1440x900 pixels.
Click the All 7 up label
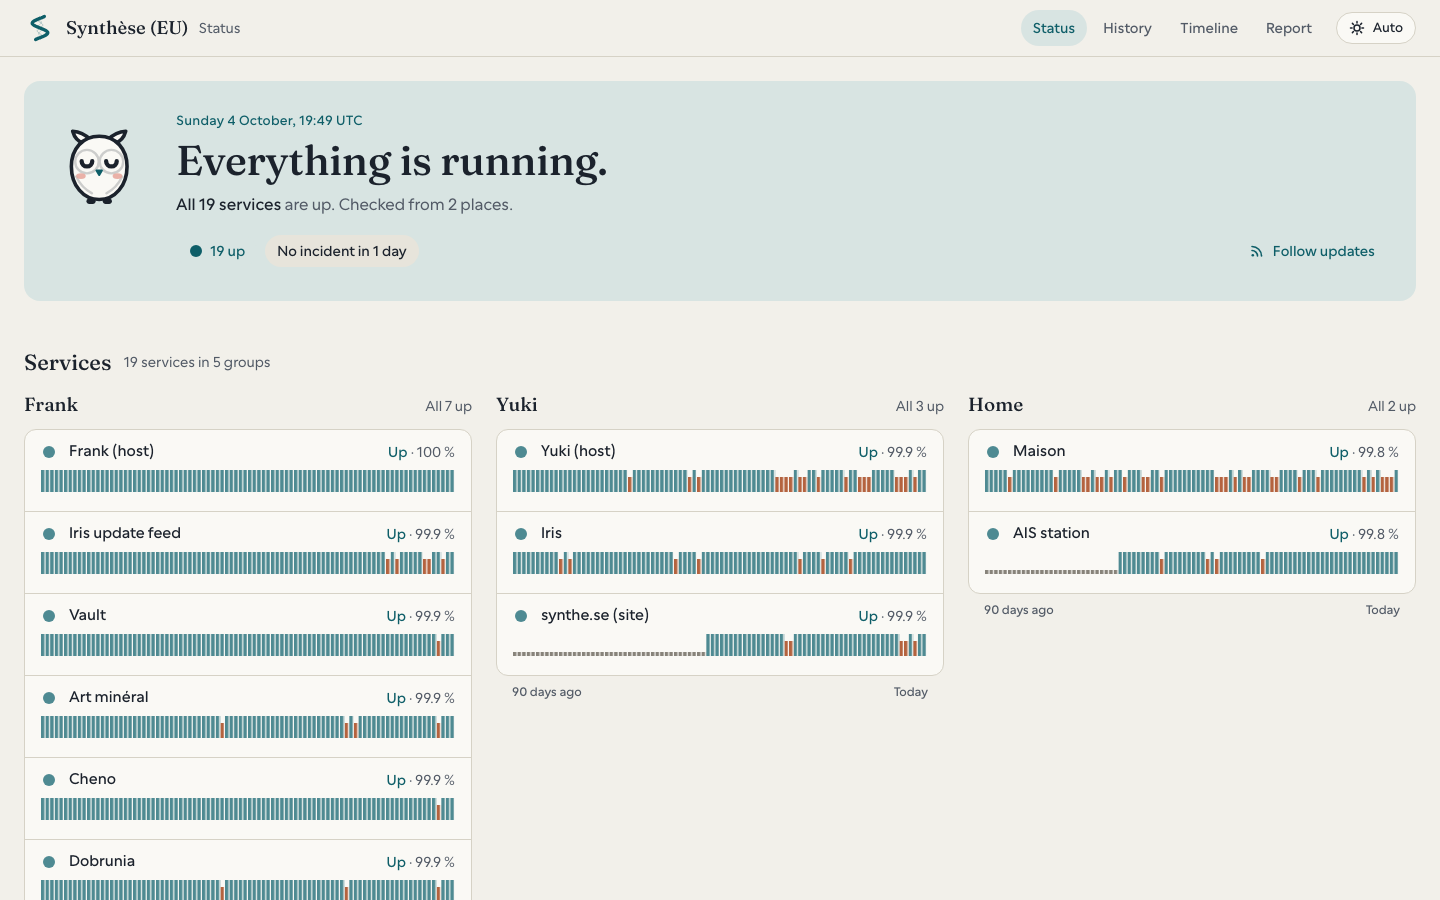[448, 406]
